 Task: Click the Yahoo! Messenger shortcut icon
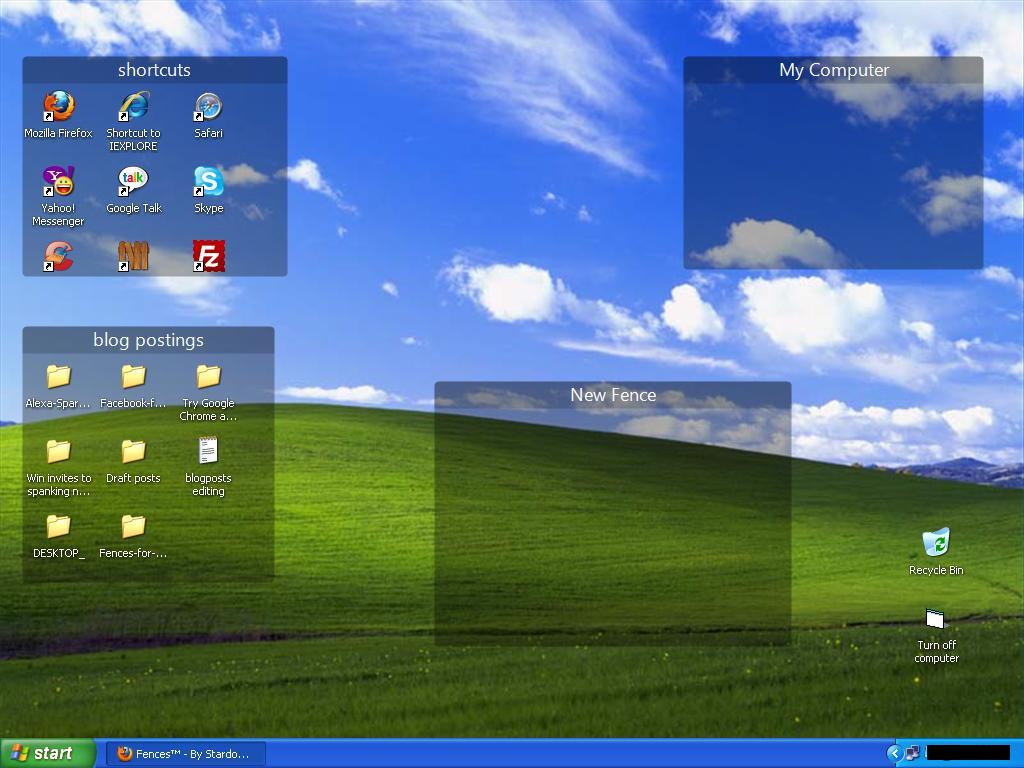coord(59,182)
